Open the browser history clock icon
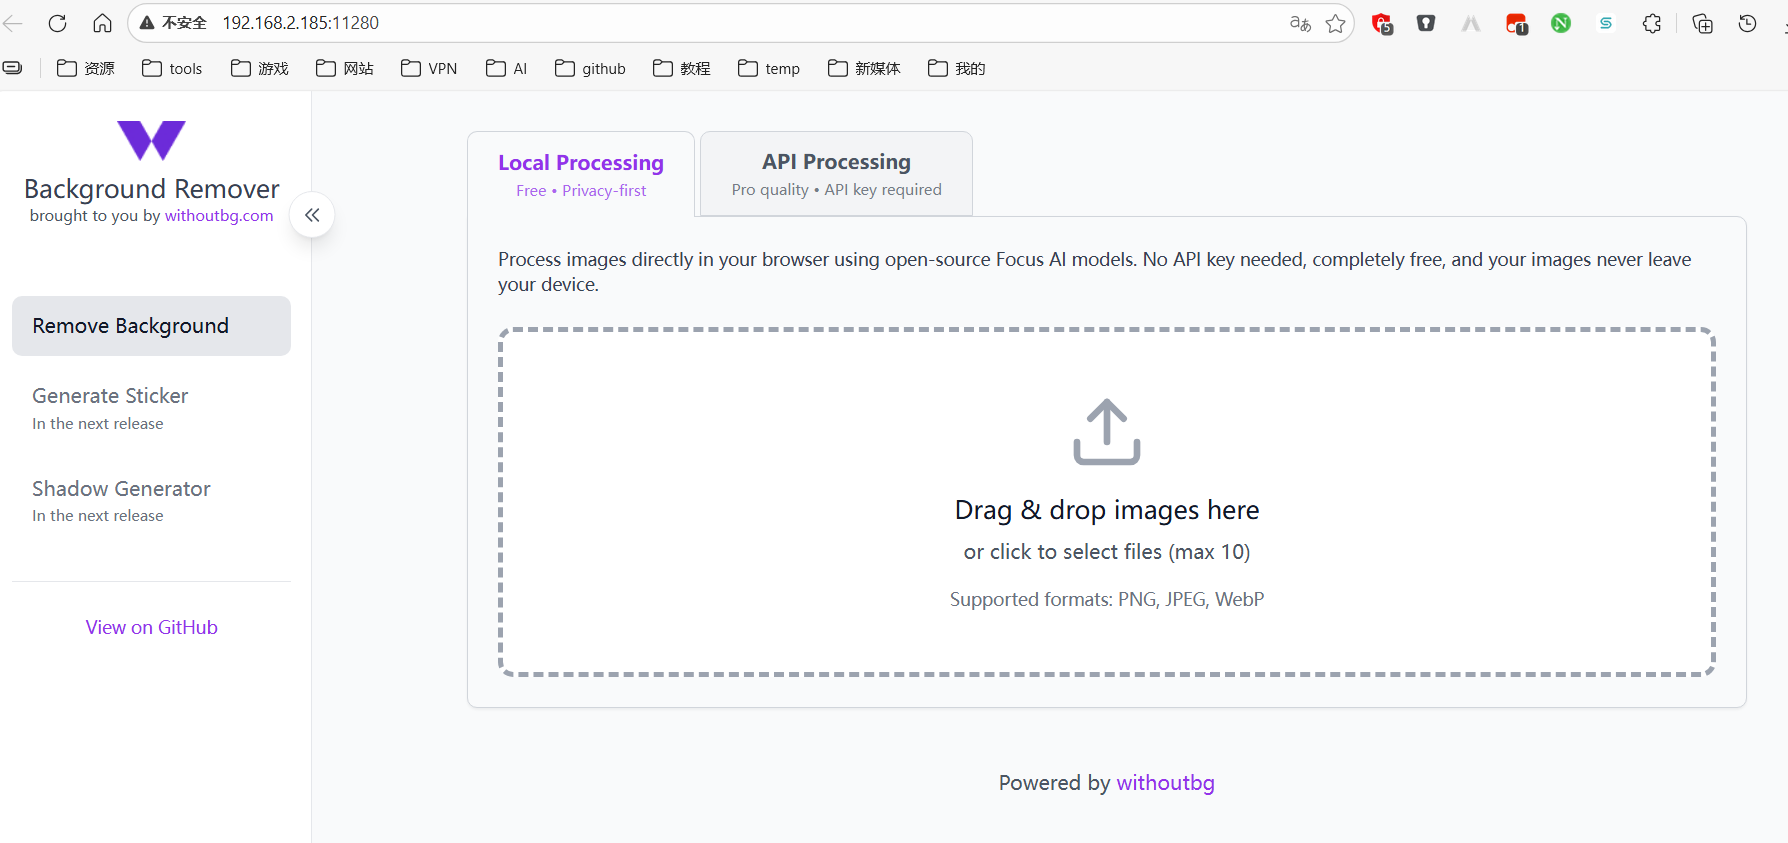 click(1747, 23)
